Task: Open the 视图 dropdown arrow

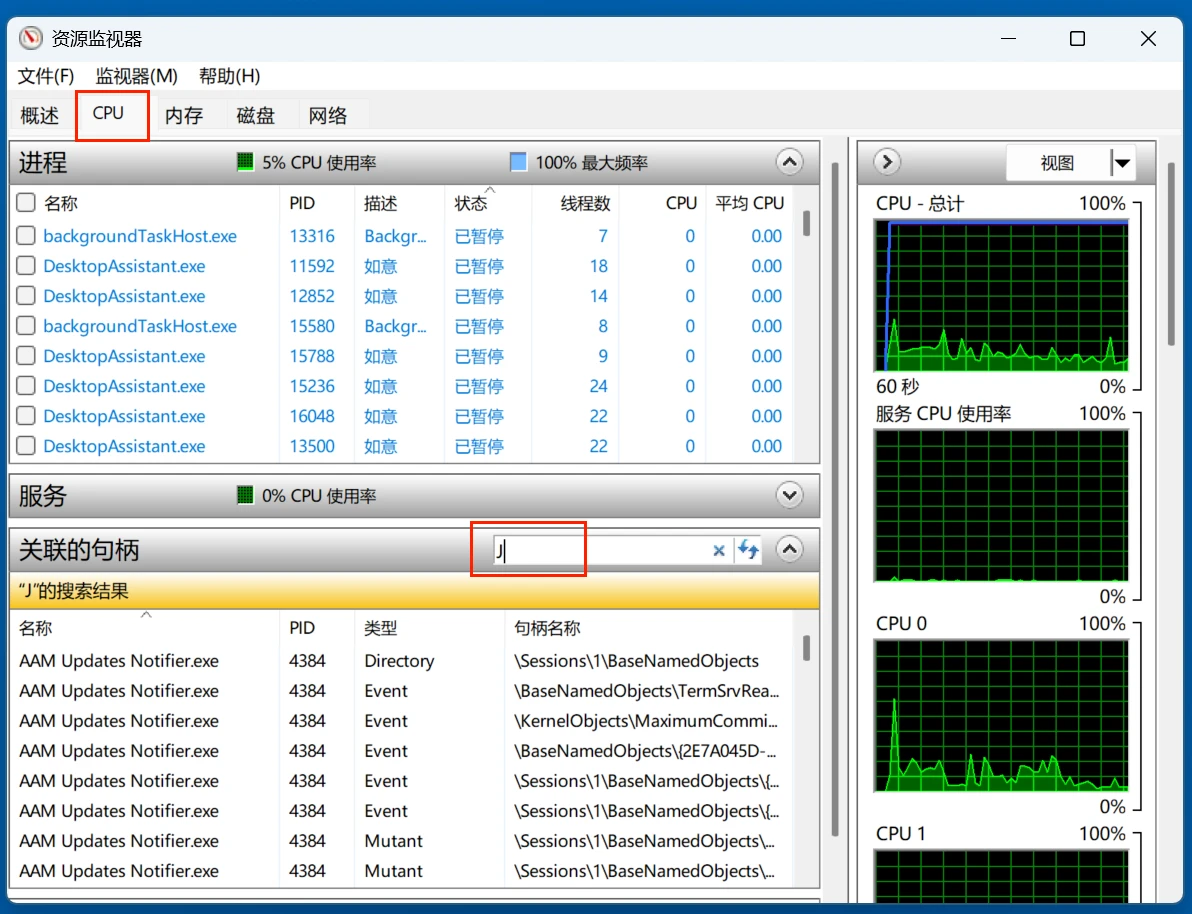Action: (x=1122, y=163)
